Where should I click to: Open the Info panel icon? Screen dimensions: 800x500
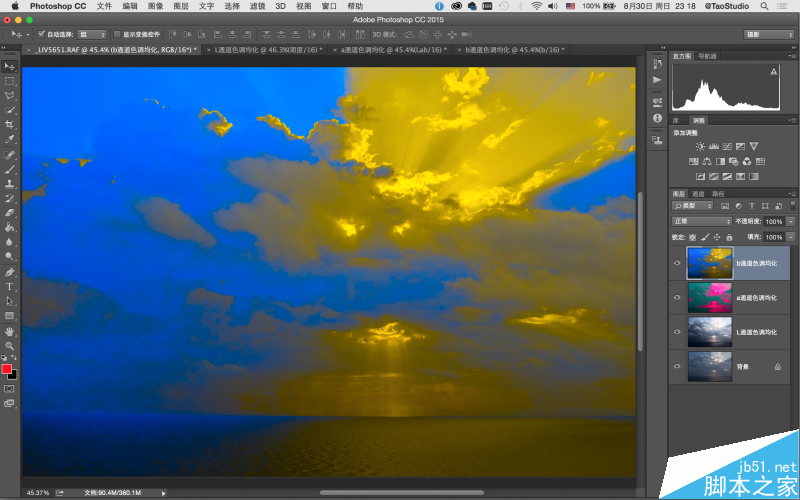point(657,118)
